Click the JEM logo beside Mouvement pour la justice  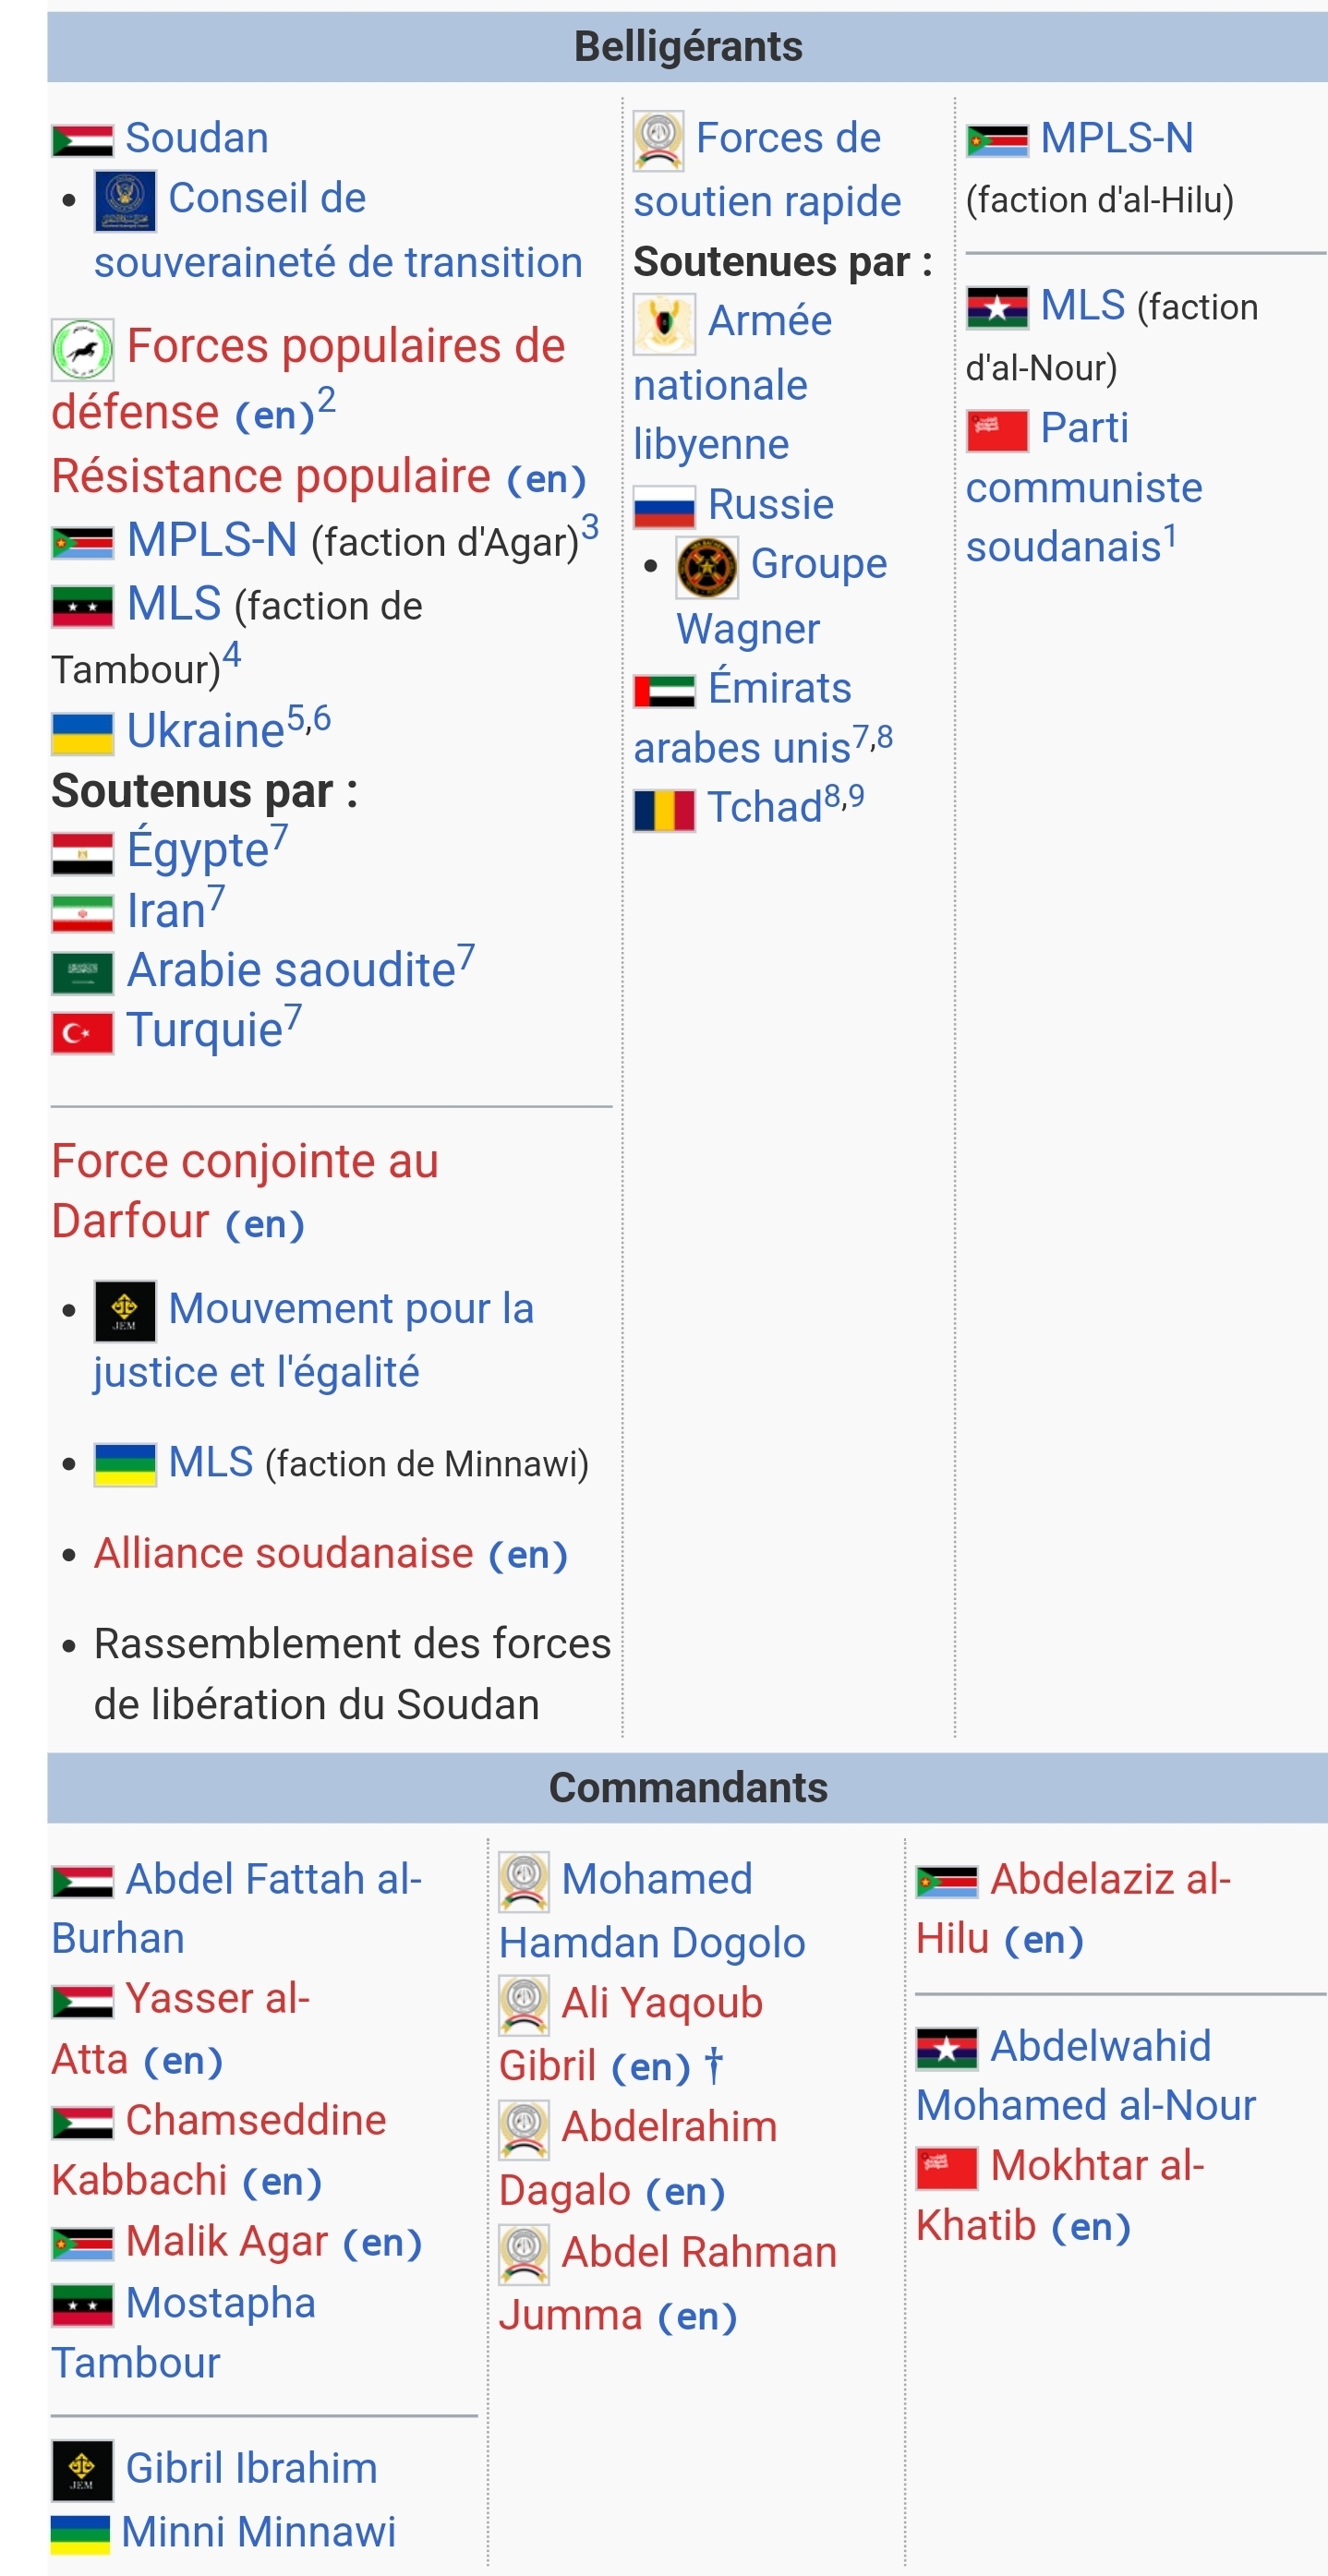(125, 1310)
